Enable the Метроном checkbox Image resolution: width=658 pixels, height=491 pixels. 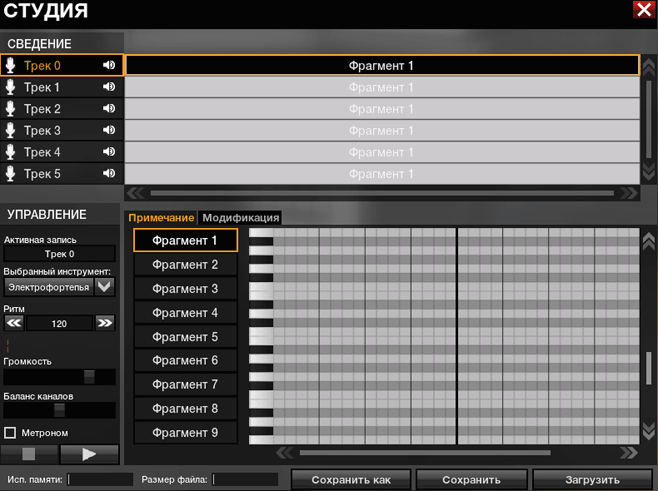pyautogui.click(x=10, y=433)
